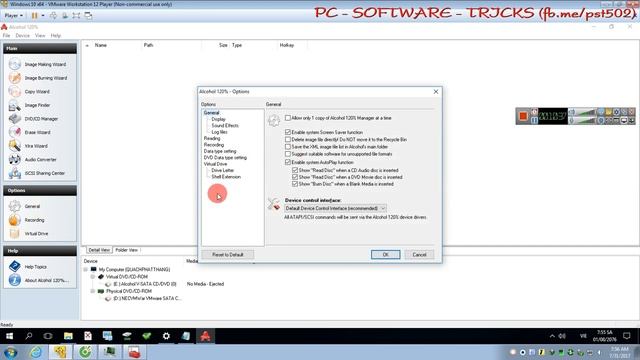The height and width of the screenshot is (360, 640).
Task: Select Data type setting option
Action: point(220,151)
